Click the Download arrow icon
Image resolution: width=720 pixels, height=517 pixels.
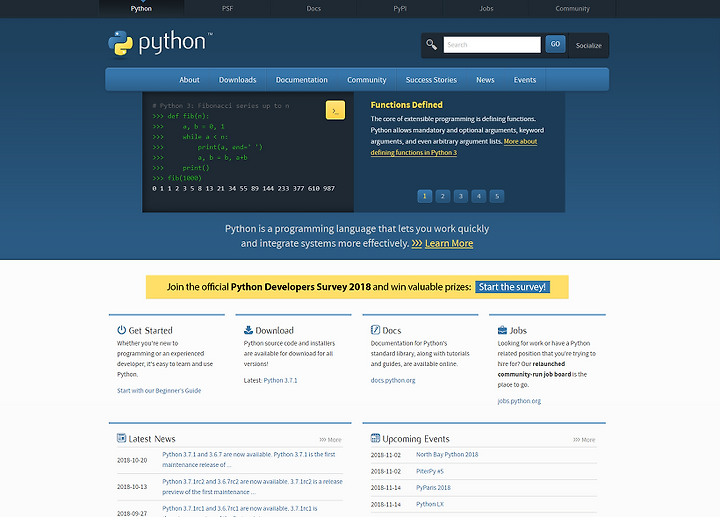[x=248, y=330]
